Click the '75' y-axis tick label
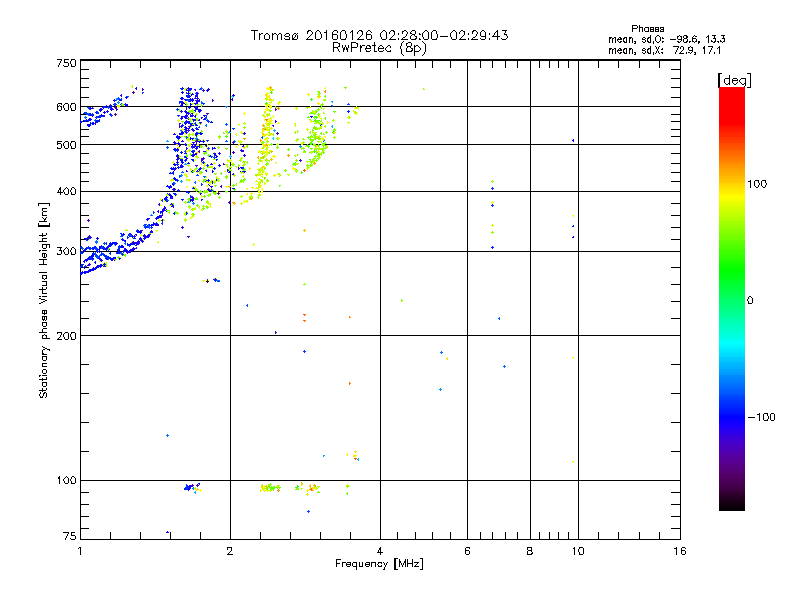 point(70,536)
